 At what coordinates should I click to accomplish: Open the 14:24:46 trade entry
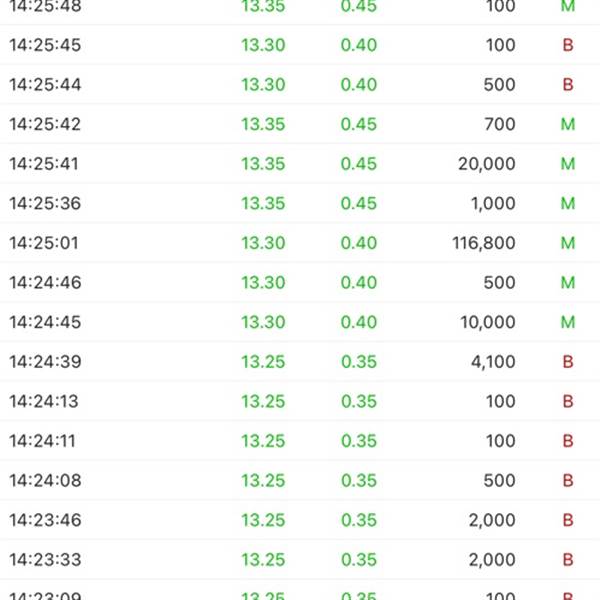click(300, 282)
